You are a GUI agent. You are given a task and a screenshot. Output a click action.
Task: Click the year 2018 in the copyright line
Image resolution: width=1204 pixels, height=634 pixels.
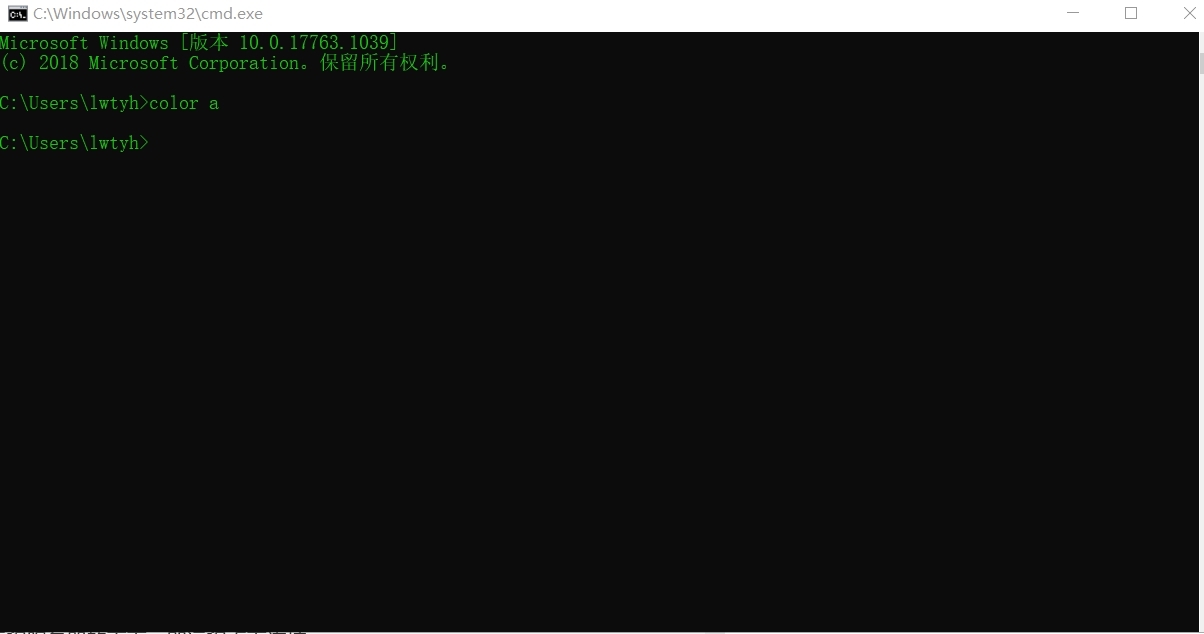(x=59, y=63)
